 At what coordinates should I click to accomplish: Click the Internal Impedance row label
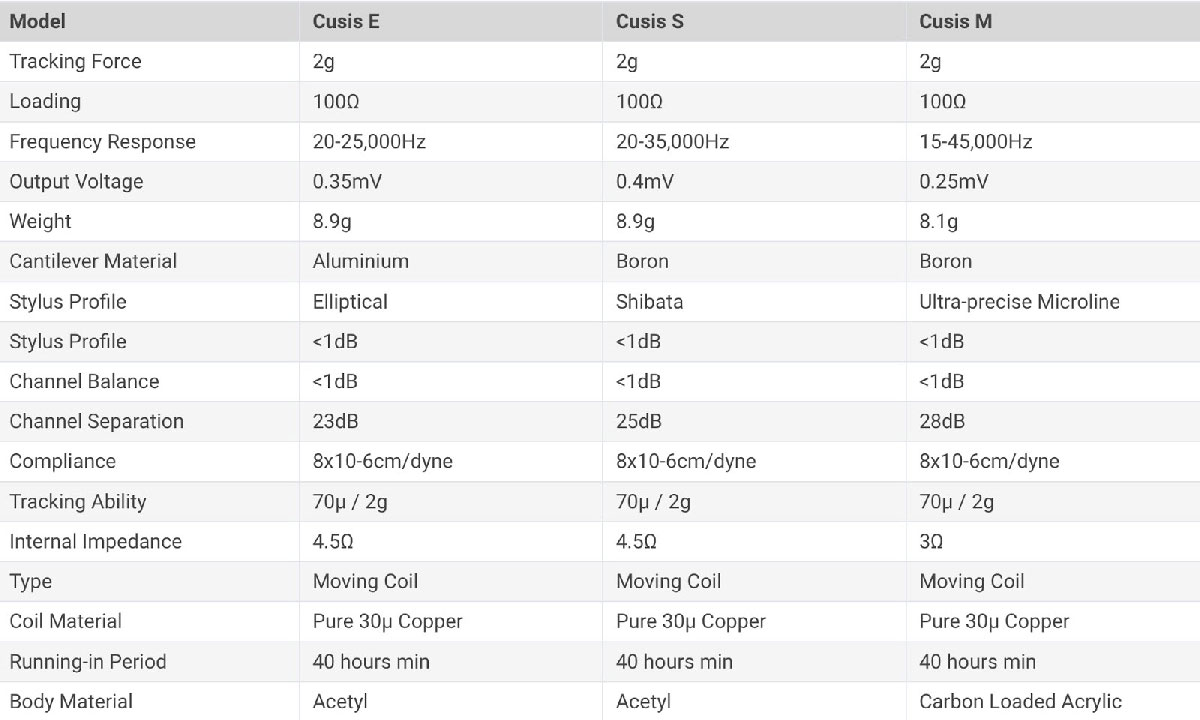coord(96,541)
